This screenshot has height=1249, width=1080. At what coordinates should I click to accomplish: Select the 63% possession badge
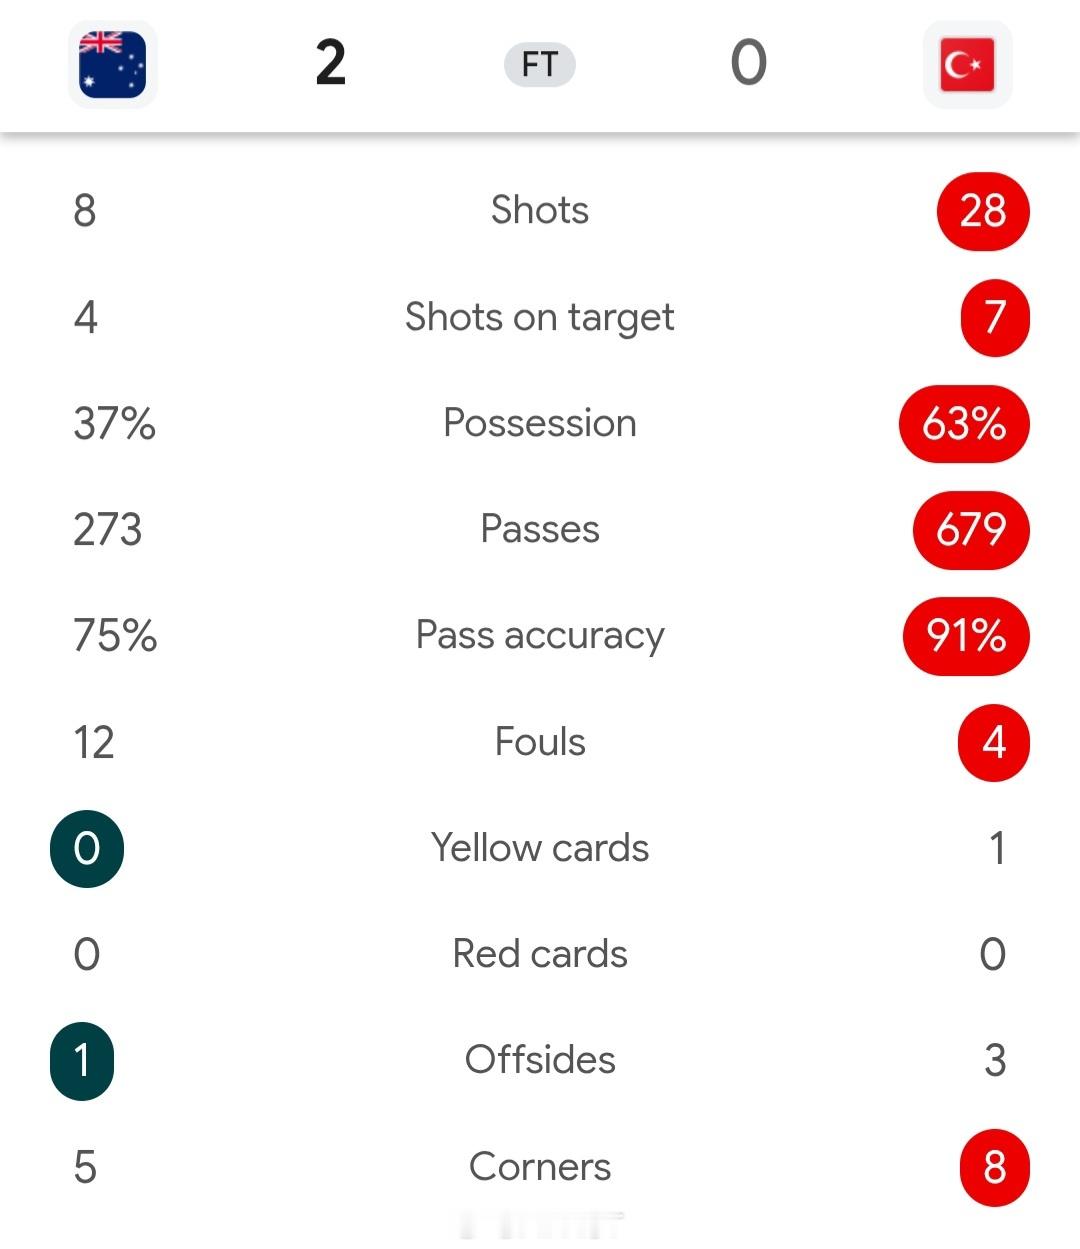(x=964, y=424)
